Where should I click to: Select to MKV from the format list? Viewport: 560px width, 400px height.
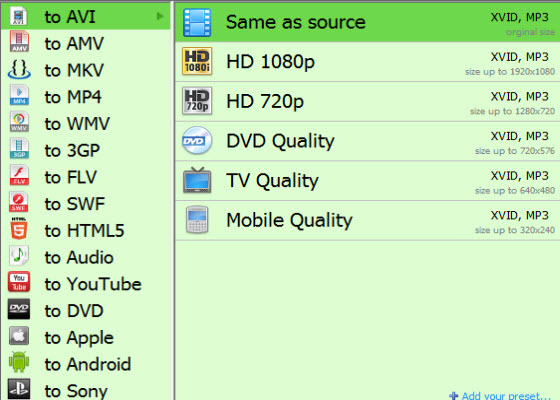[x=86, y=70]
